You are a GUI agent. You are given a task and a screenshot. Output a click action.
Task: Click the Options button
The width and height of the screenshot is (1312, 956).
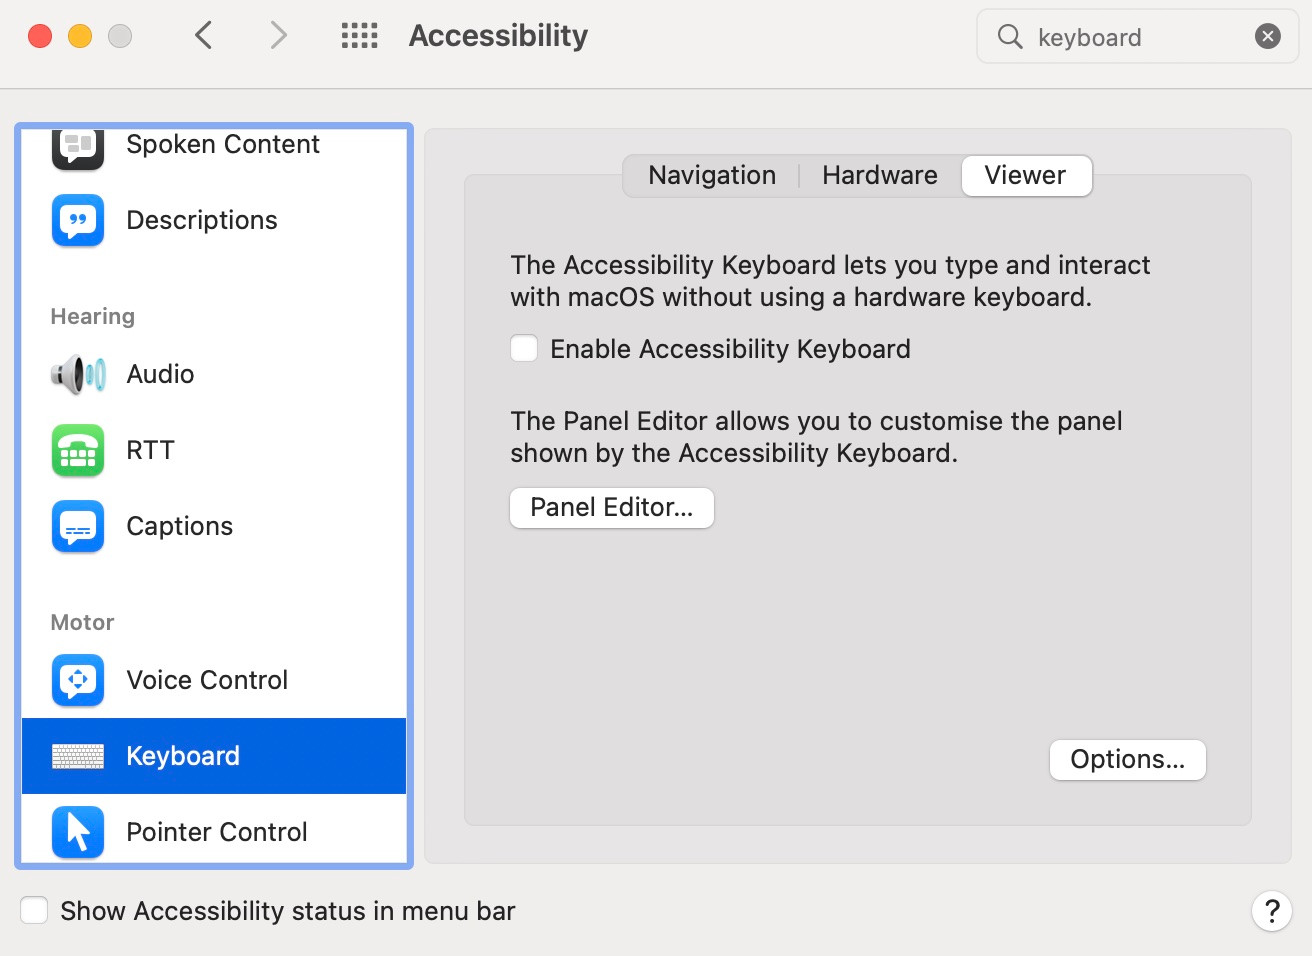point(1127,759)
